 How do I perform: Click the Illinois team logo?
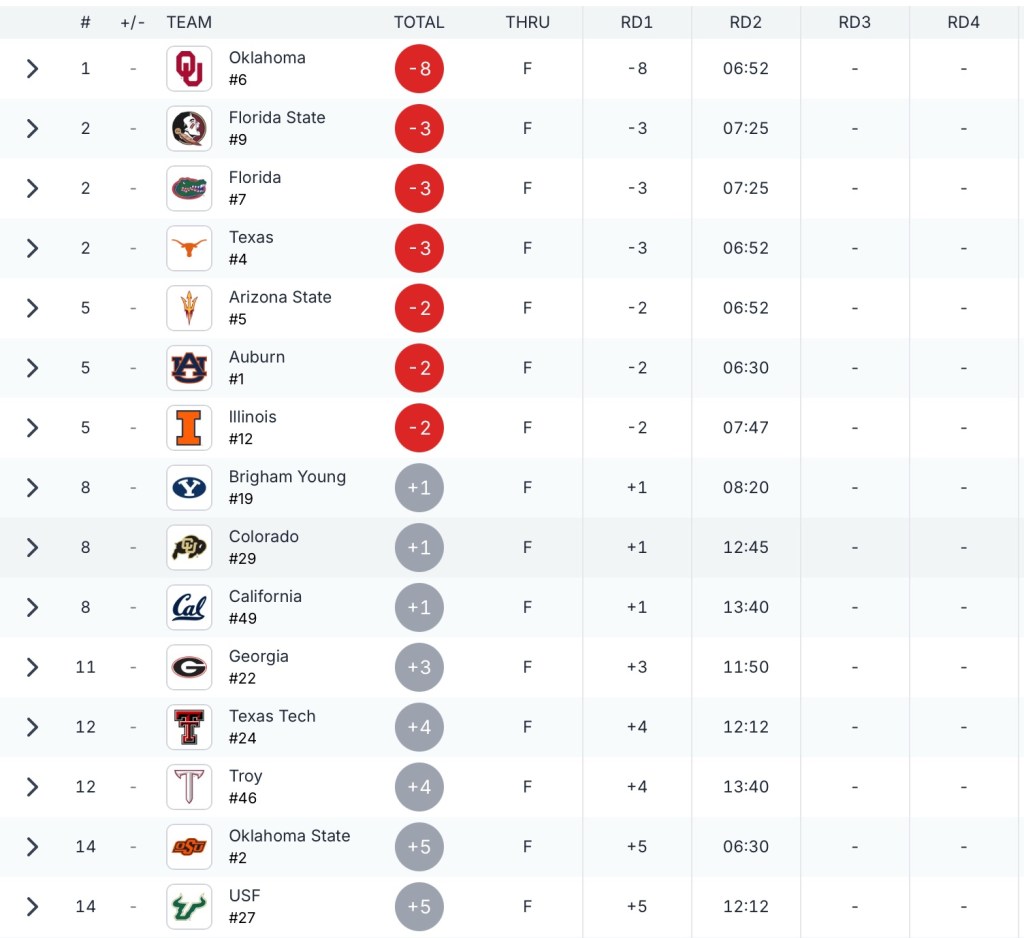tap(189, 428)
